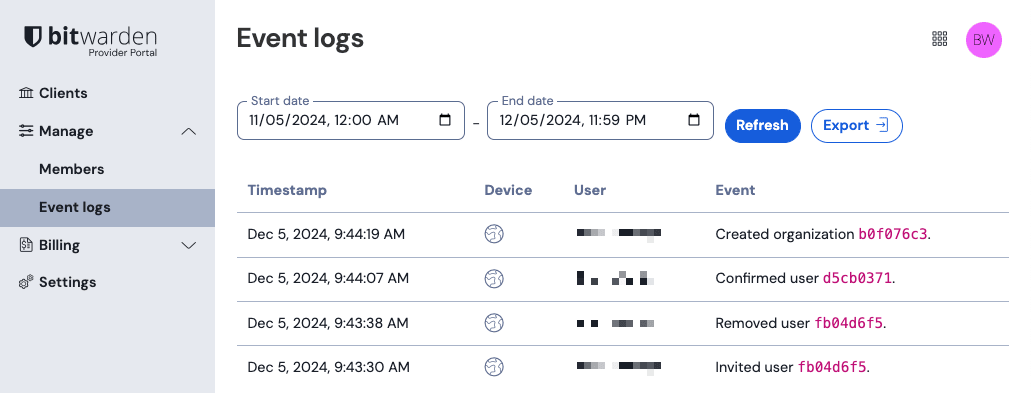Click the Refresh button
Image resolution: width=1031 pixels, height=393 pixels.
(x=763, y=126)
